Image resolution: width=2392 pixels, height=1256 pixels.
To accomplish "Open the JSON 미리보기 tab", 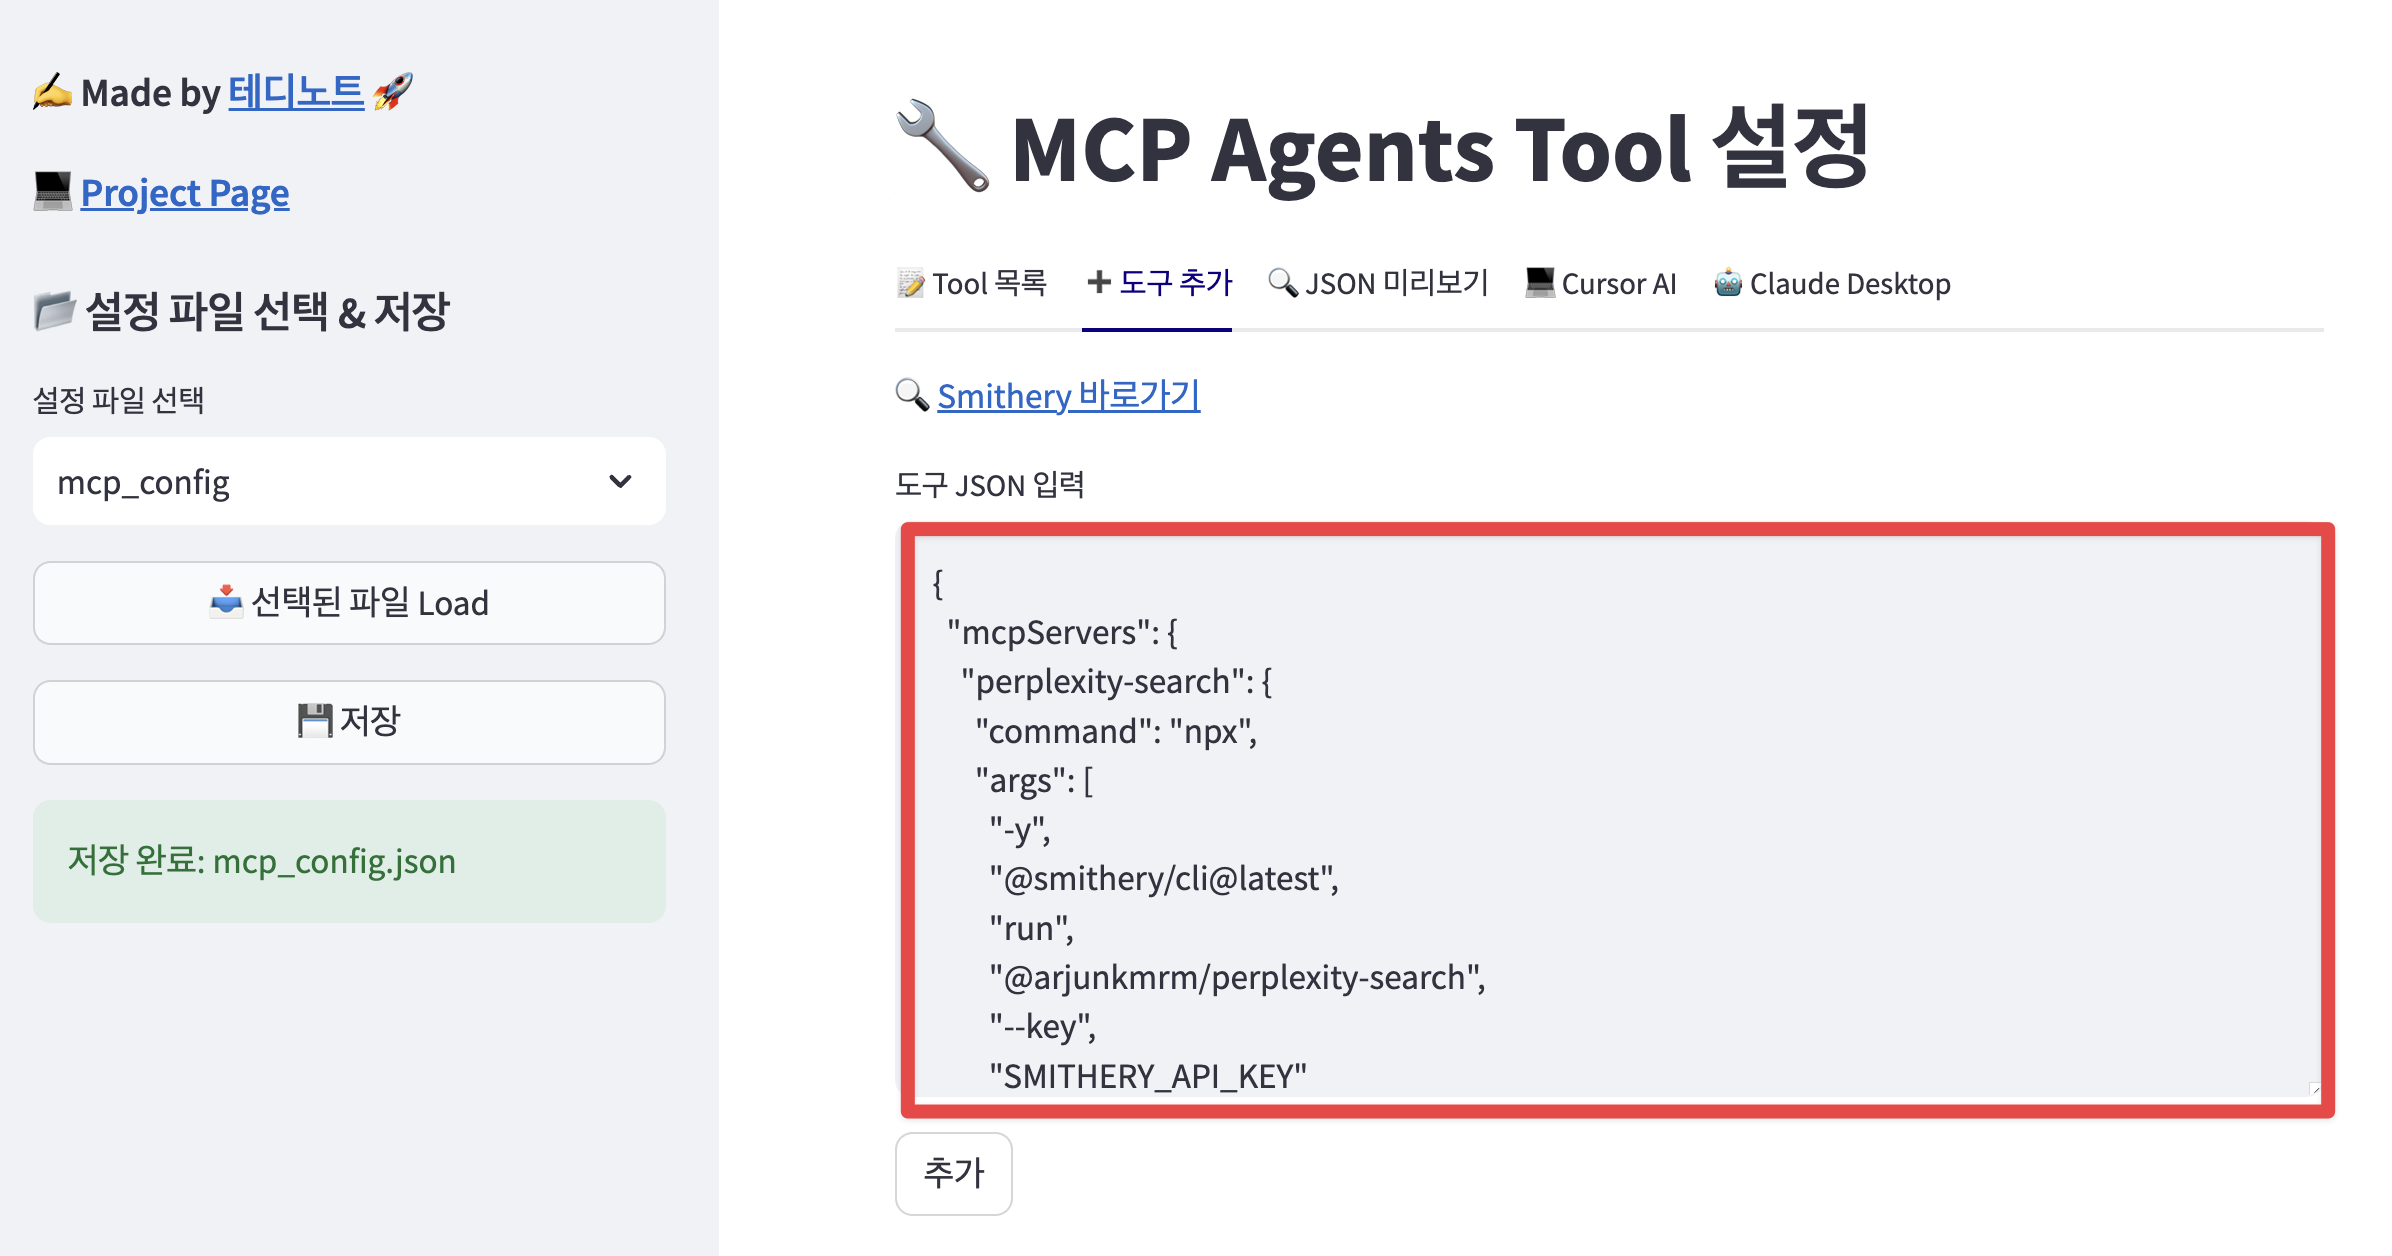I will 1379,284.
